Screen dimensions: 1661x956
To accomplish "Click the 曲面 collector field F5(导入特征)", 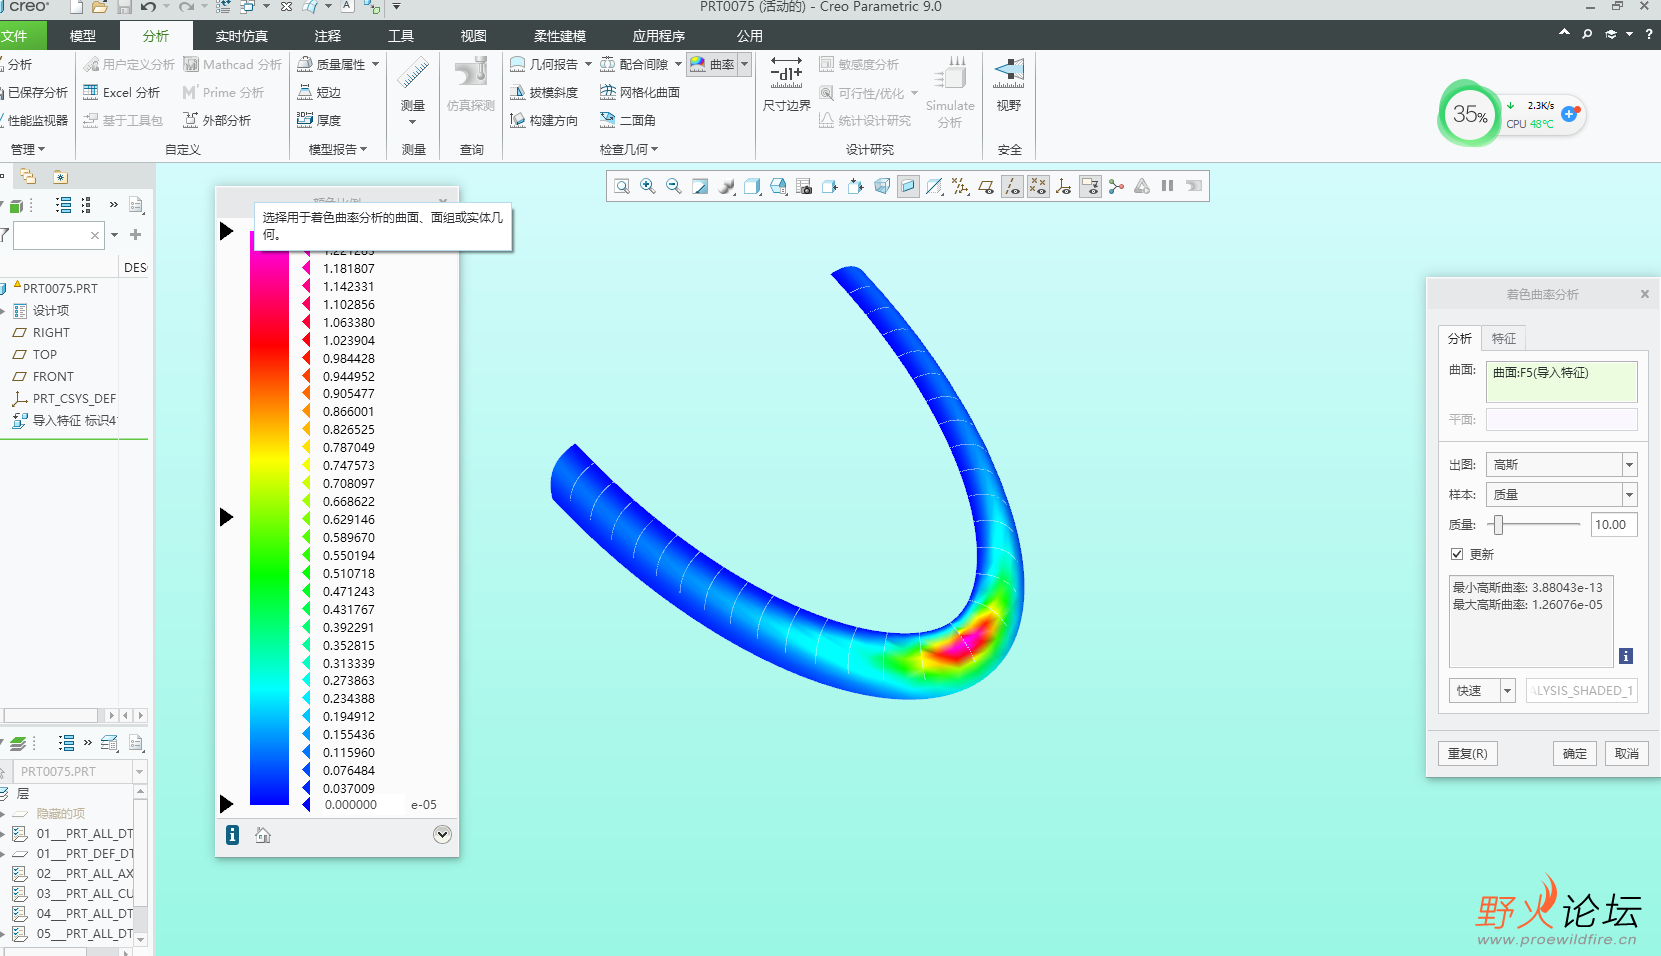I will 1561,381.
